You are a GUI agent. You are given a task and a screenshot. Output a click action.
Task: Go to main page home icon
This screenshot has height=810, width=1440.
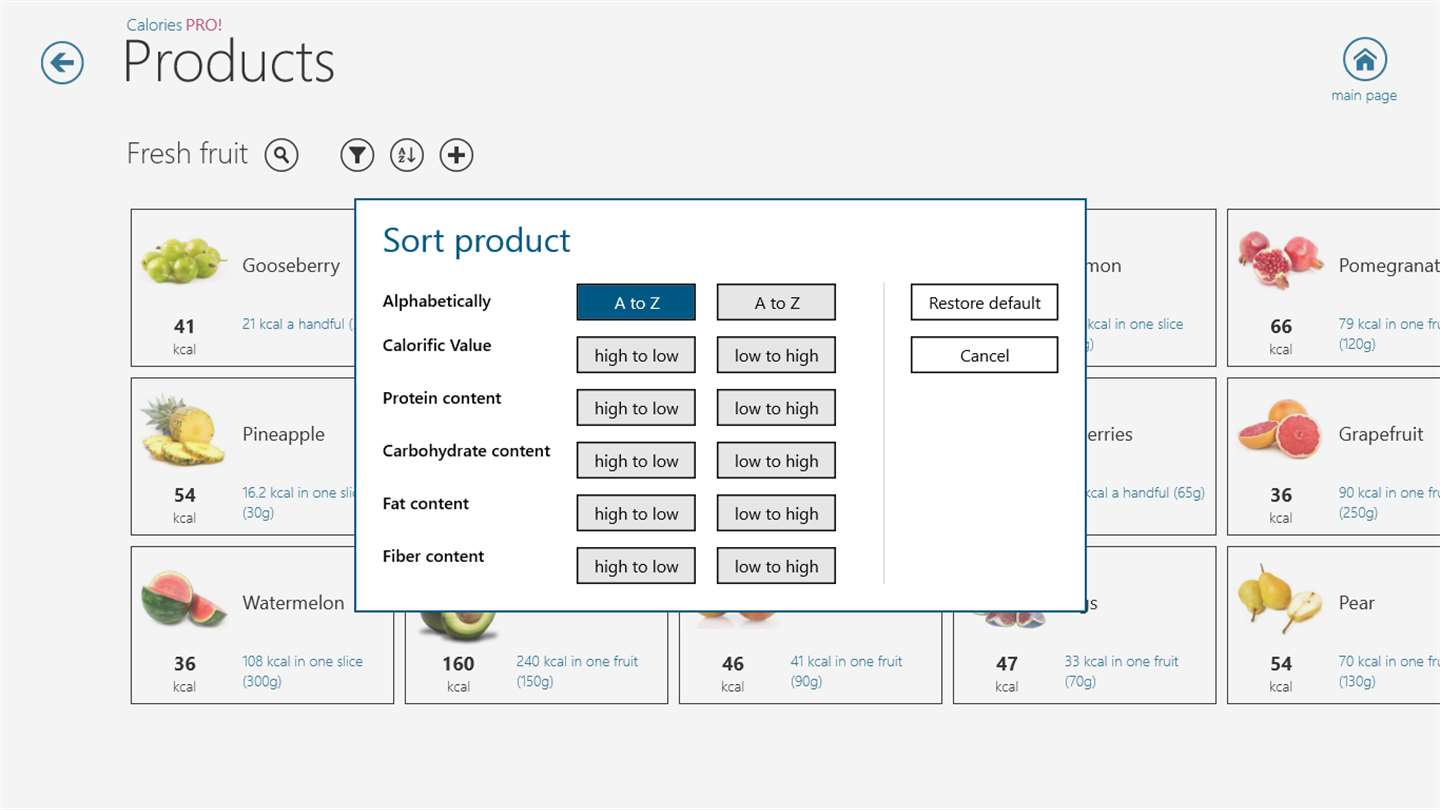[1364, 60]
